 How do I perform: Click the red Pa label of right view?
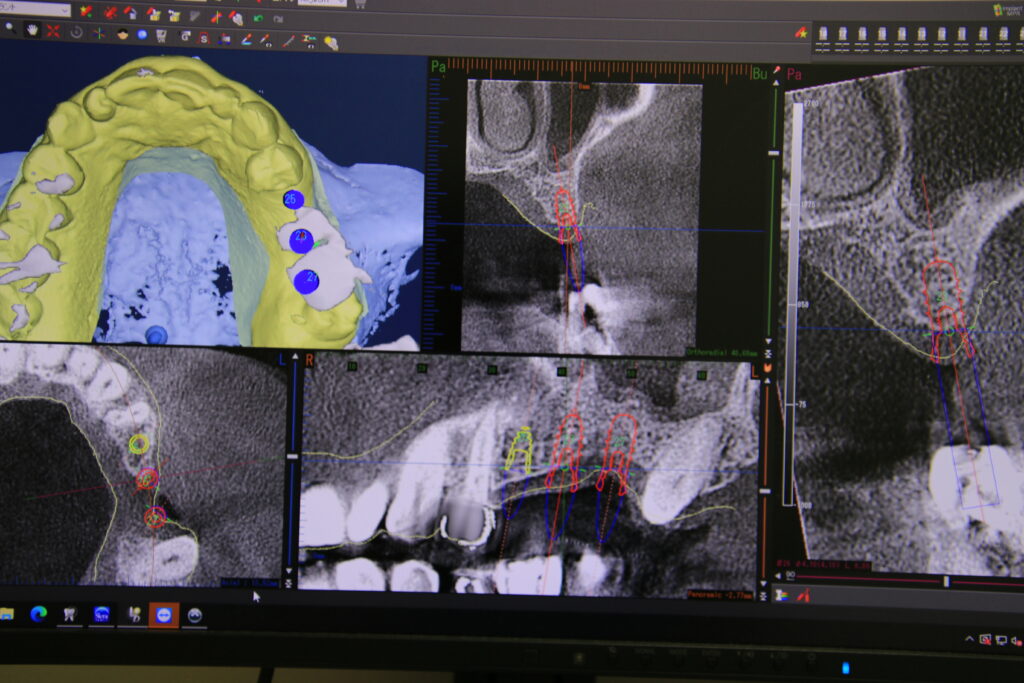pyautogui.click(x=794, y=74)
